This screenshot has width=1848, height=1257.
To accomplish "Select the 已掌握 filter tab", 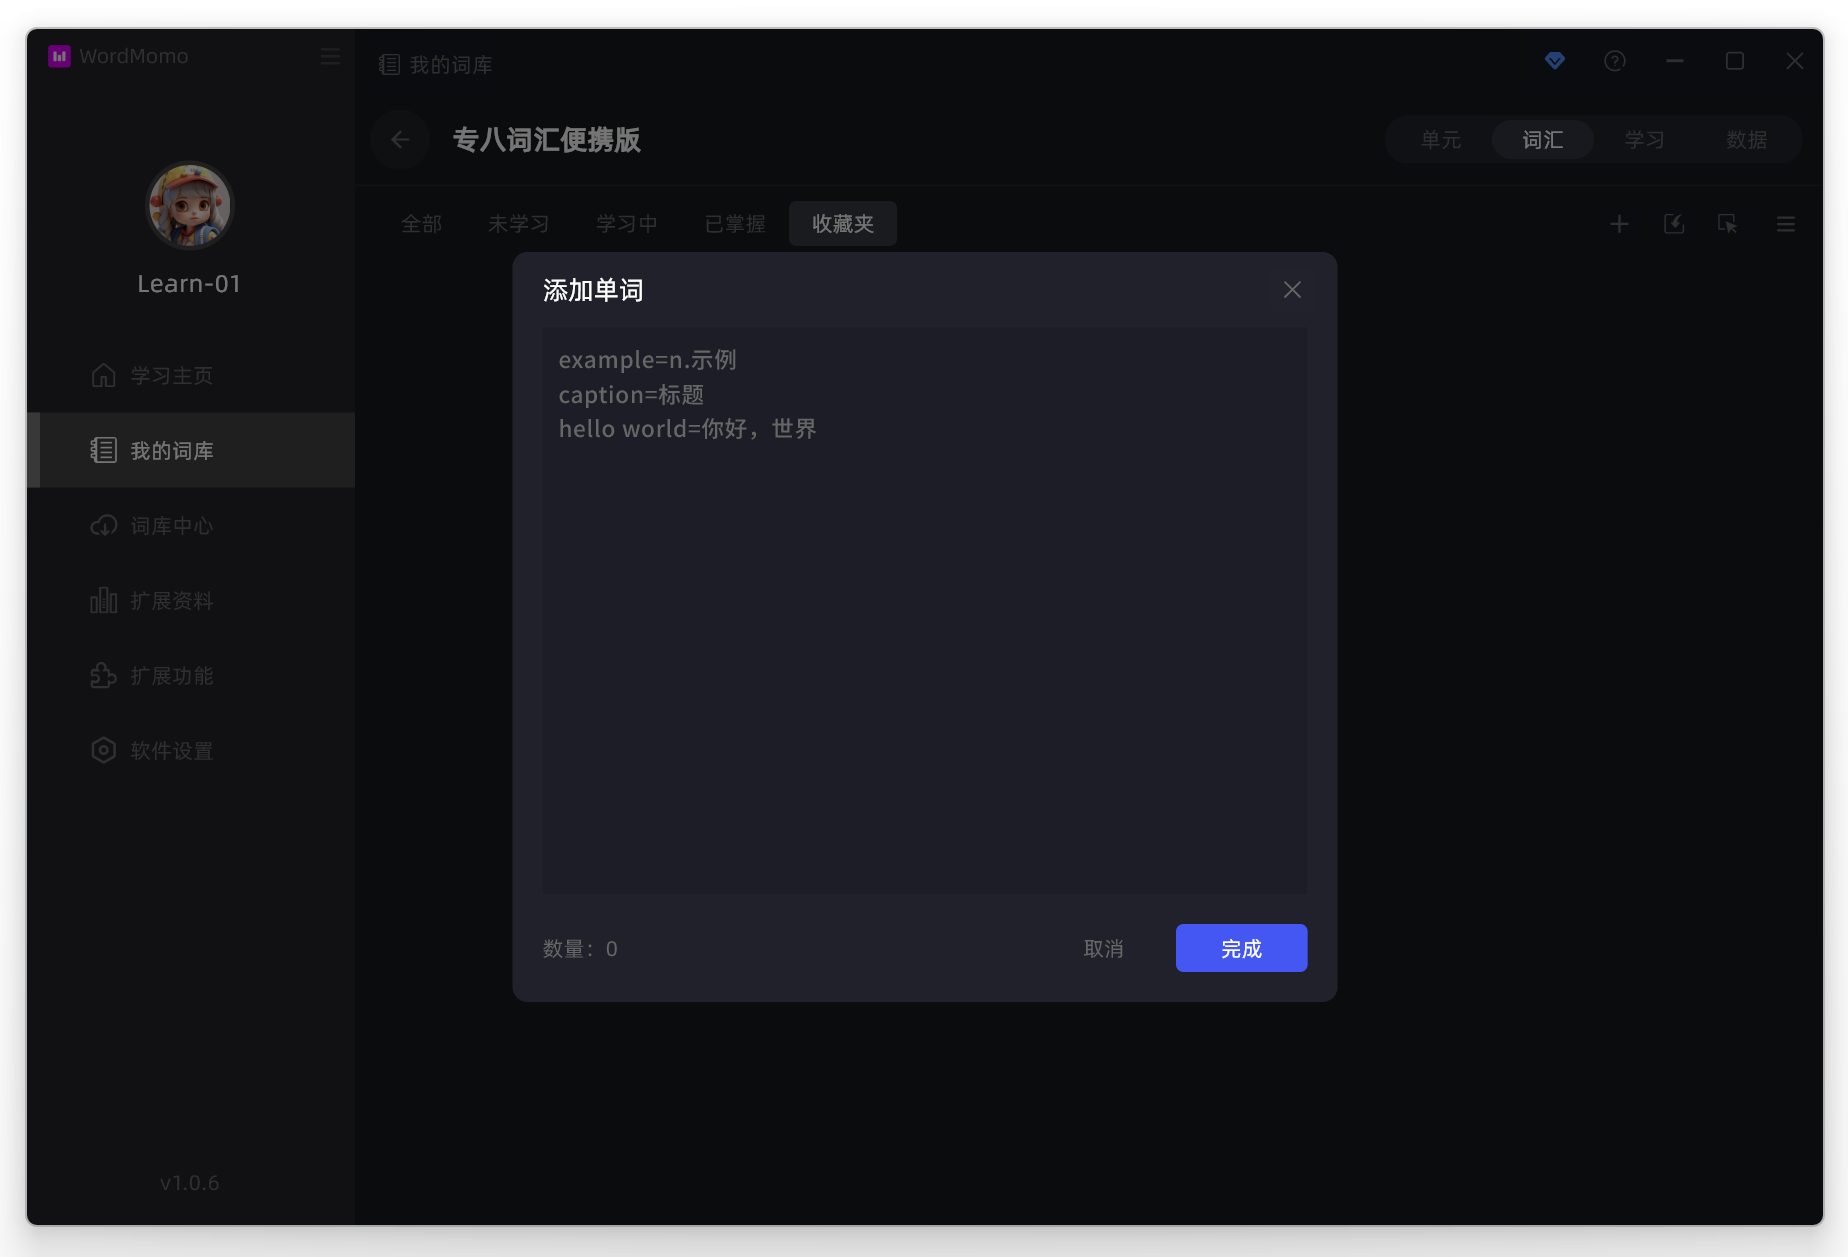I will click(x=735, y=224).
